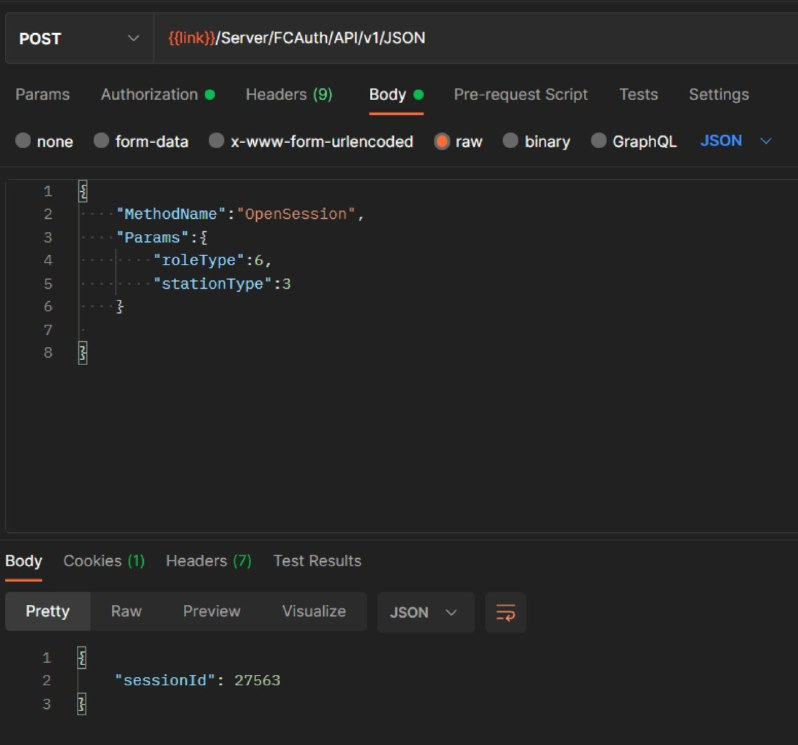
Task: Select x-www-form-urlencoded body type
Action: (311, 141)
